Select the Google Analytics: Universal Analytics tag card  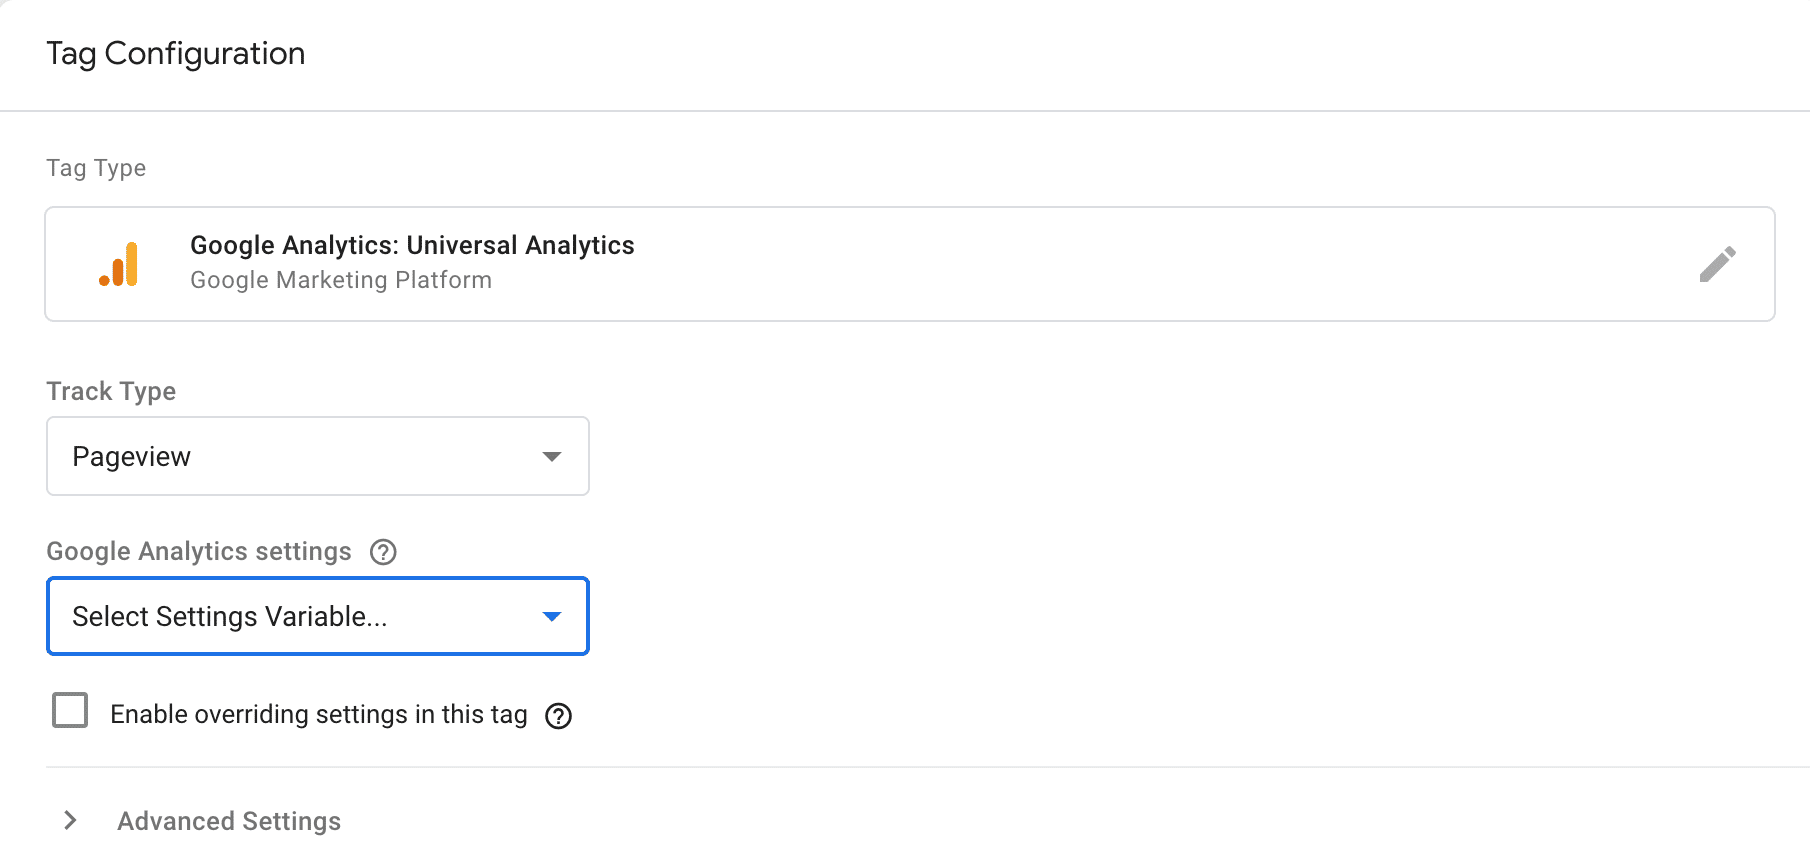pyautogui.click(x=910, y=264)
